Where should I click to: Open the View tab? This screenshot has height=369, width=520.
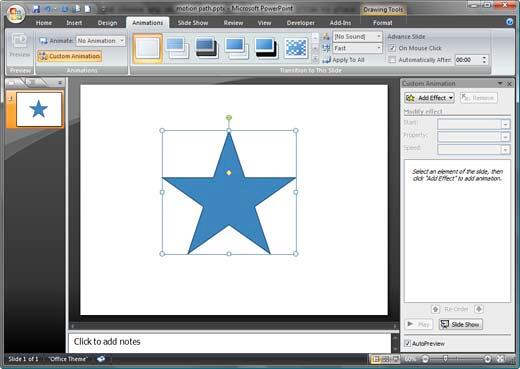click(264, 23)
